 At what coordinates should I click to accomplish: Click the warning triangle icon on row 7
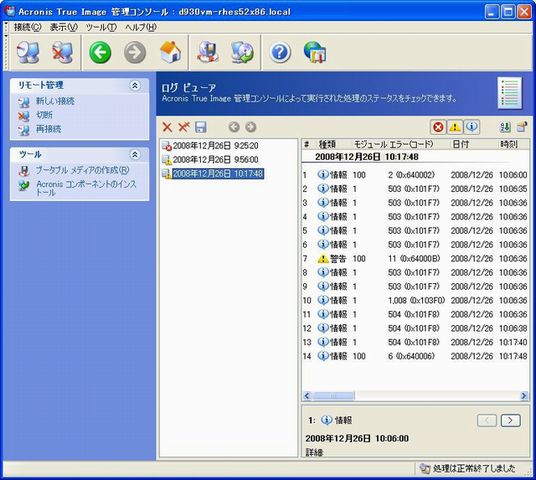[323, 259]
